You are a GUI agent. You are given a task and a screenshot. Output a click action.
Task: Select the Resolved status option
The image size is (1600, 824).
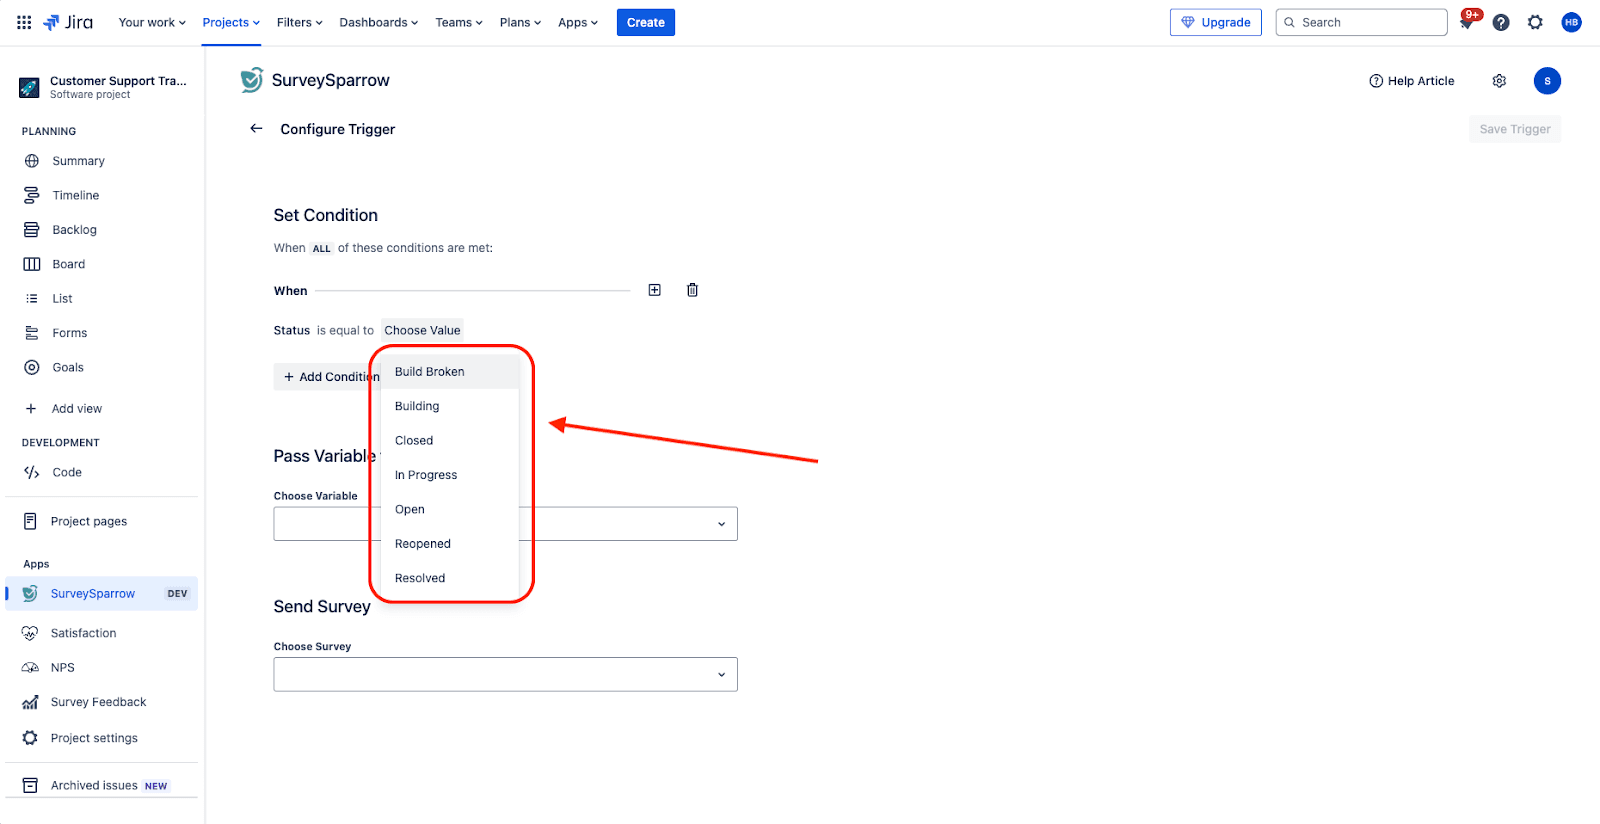420,578
